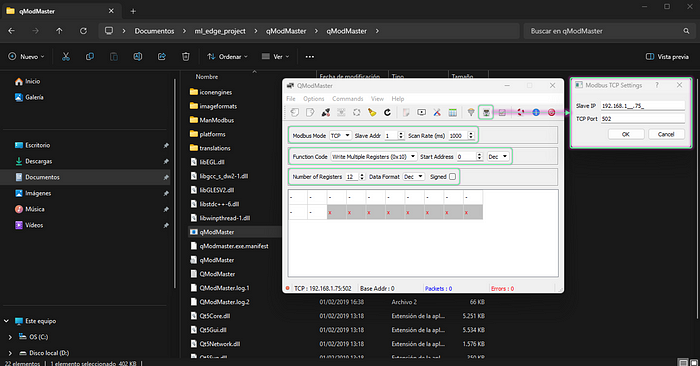Click the blue About info icon
700x366 pixels.
click(536, 112)
